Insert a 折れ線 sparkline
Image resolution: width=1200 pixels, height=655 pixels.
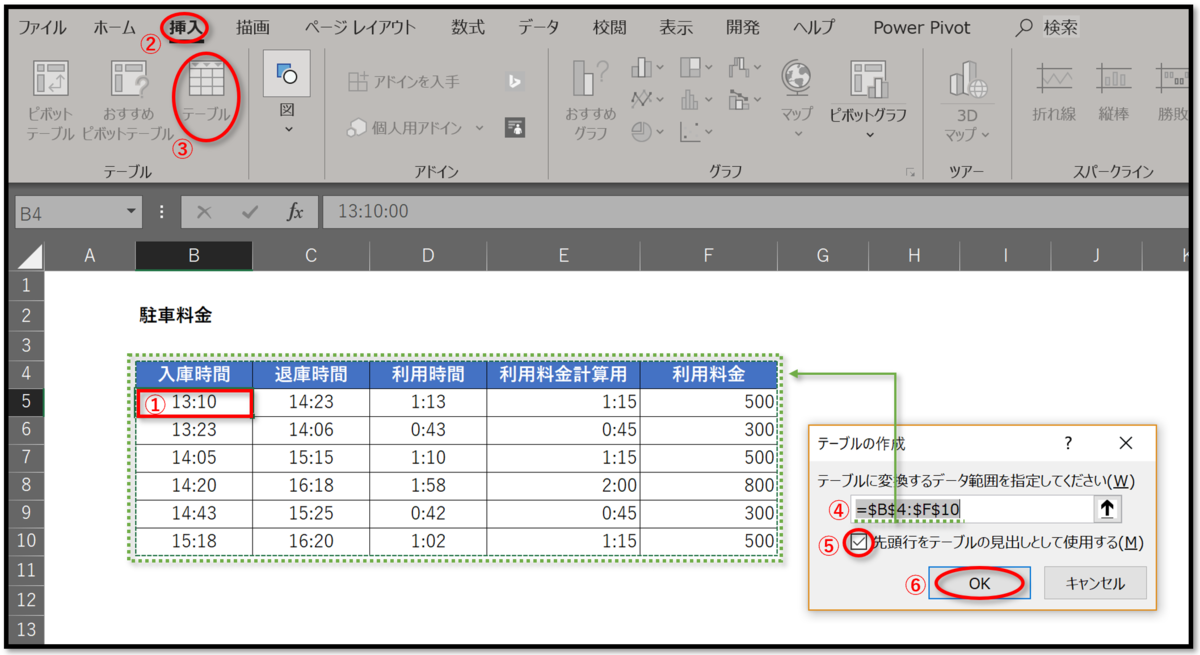coord(1054,92)
